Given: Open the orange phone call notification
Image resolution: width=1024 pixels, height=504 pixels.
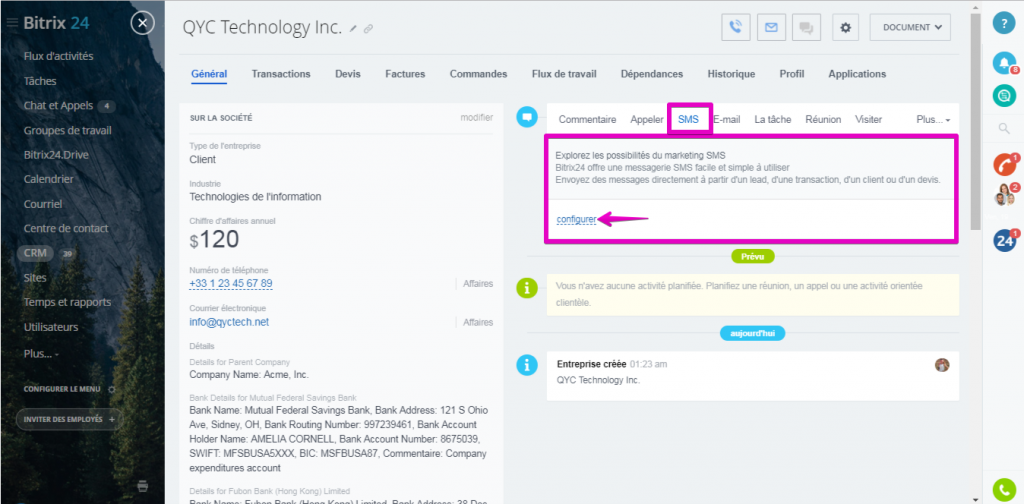Looking at the screenshot, I should pos(1004,164).
